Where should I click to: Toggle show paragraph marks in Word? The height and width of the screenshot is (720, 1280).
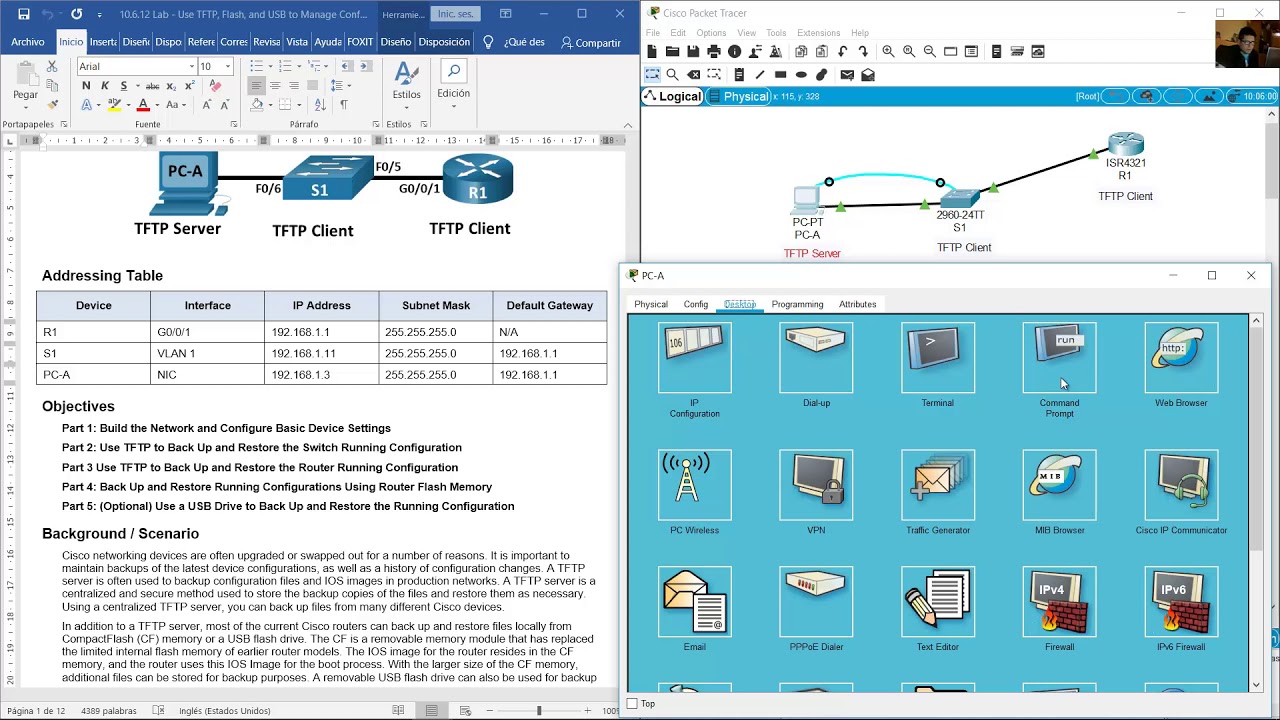pos(344,104)
